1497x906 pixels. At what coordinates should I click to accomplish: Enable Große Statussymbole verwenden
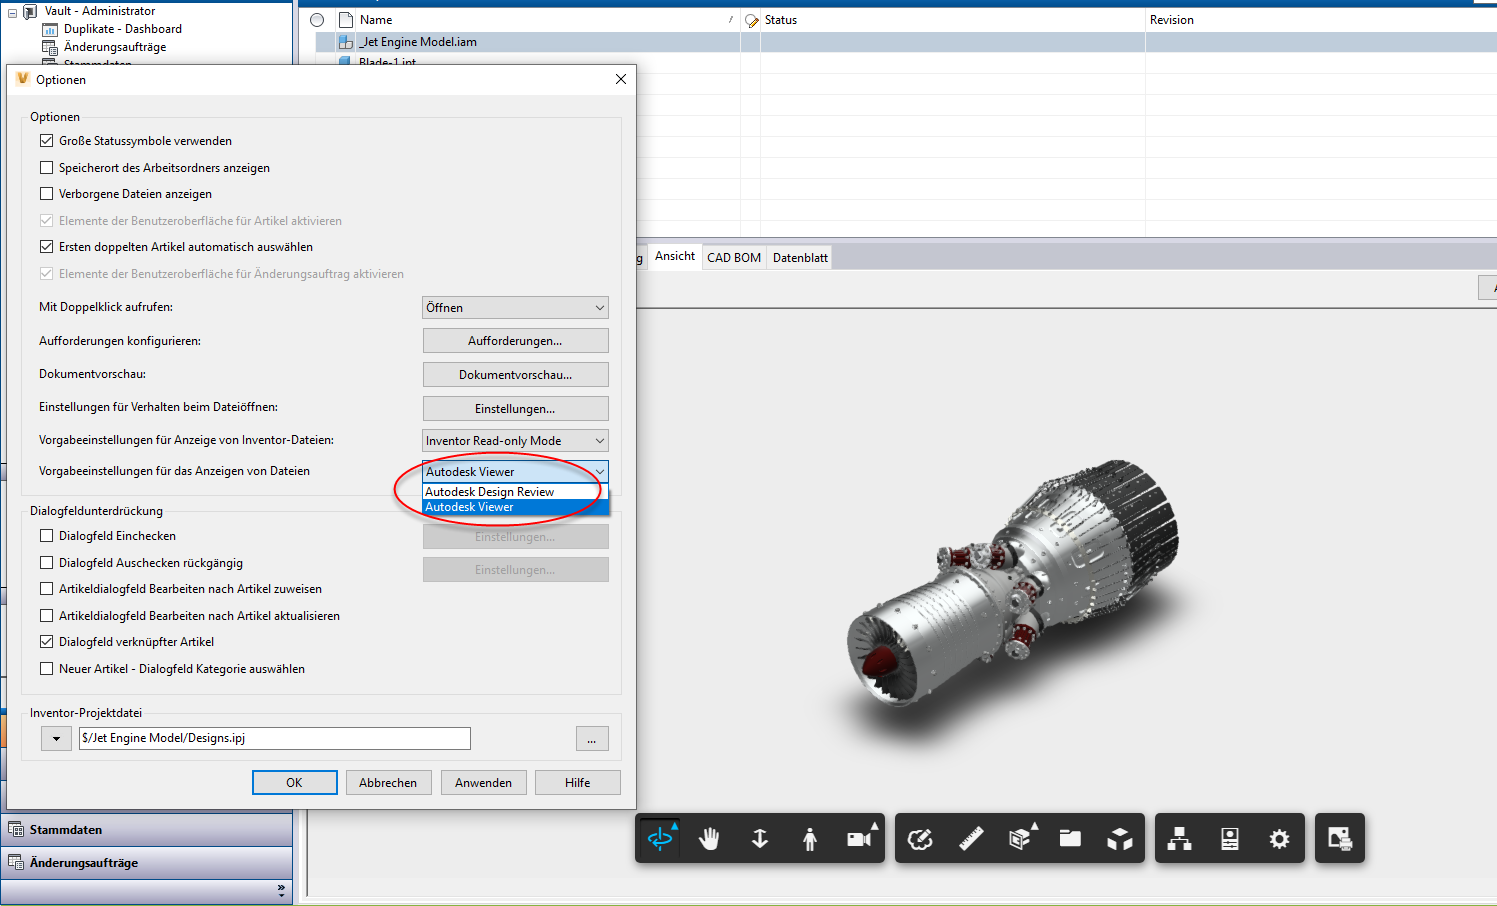coord(46,140)
